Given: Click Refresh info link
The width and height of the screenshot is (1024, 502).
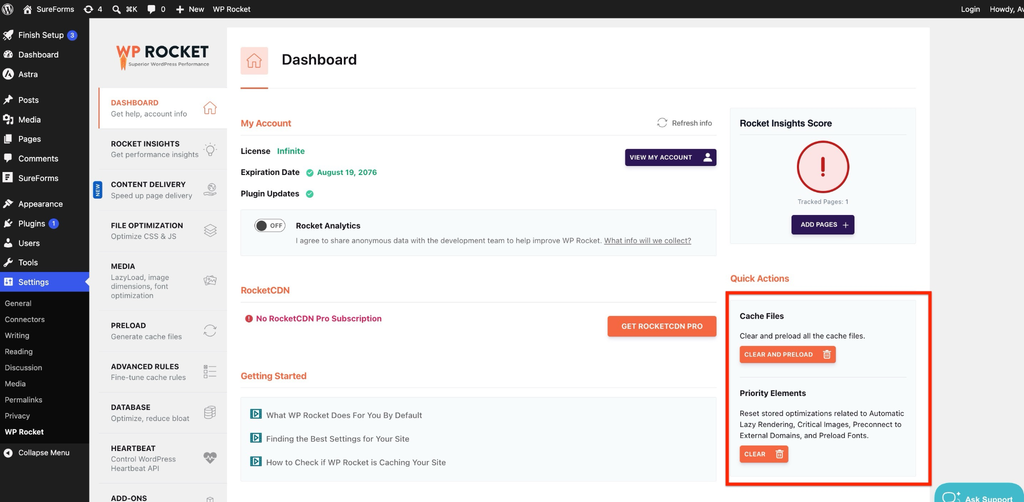Looking at the screenshot, I should pyautogui.click(x=684, y=123).
